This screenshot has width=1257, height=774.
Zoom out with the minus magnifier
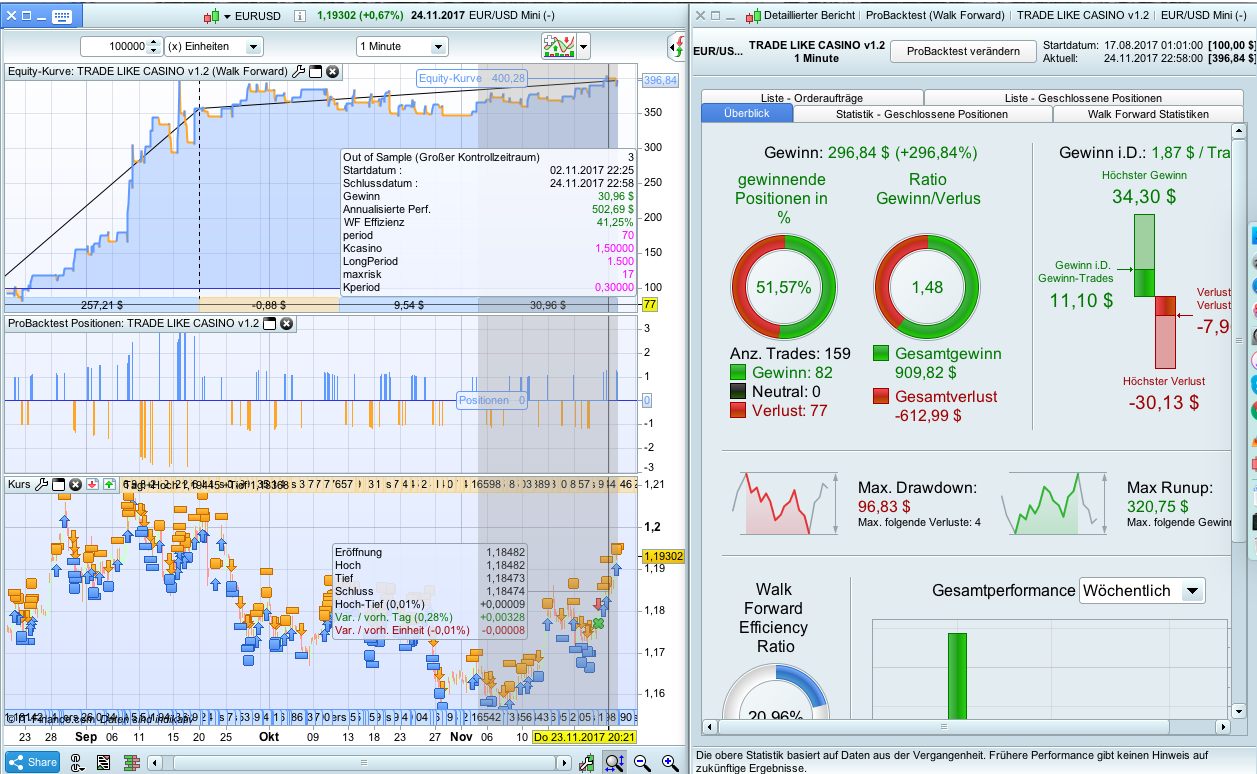[x=642, y=762]
